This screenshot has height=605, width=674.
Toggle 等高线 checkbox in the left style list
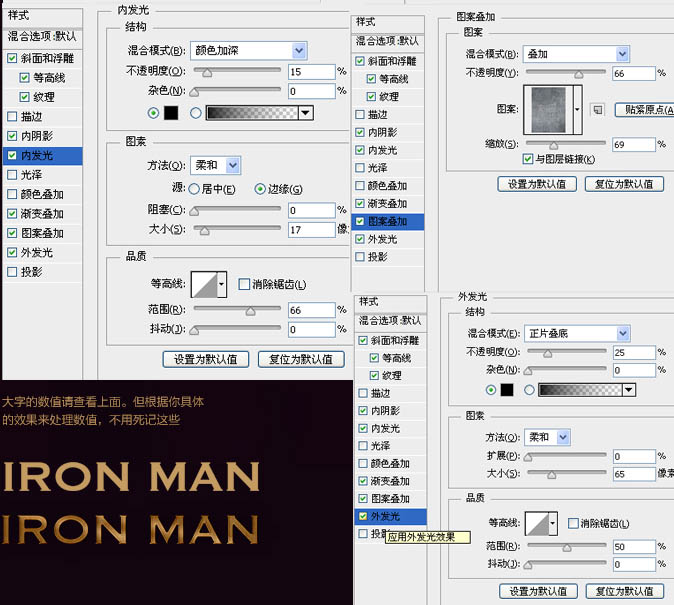(x=25, y=78)
